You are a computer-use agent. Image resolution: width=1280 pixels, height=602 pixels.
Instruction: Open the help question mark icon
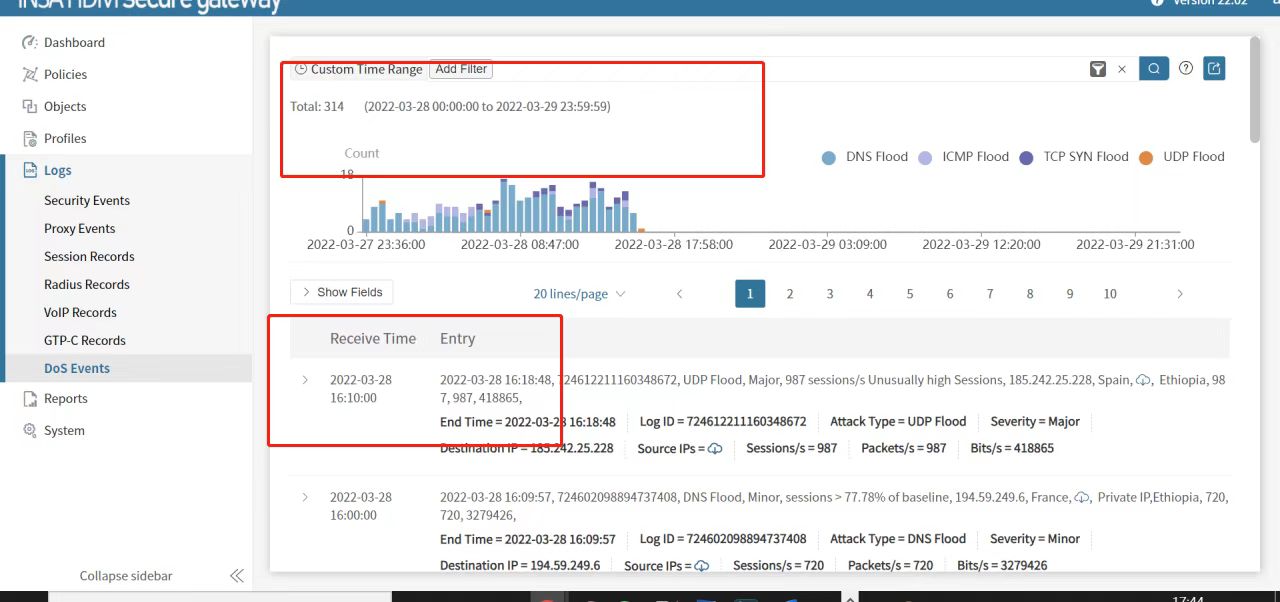click(x=1186, y=68)
